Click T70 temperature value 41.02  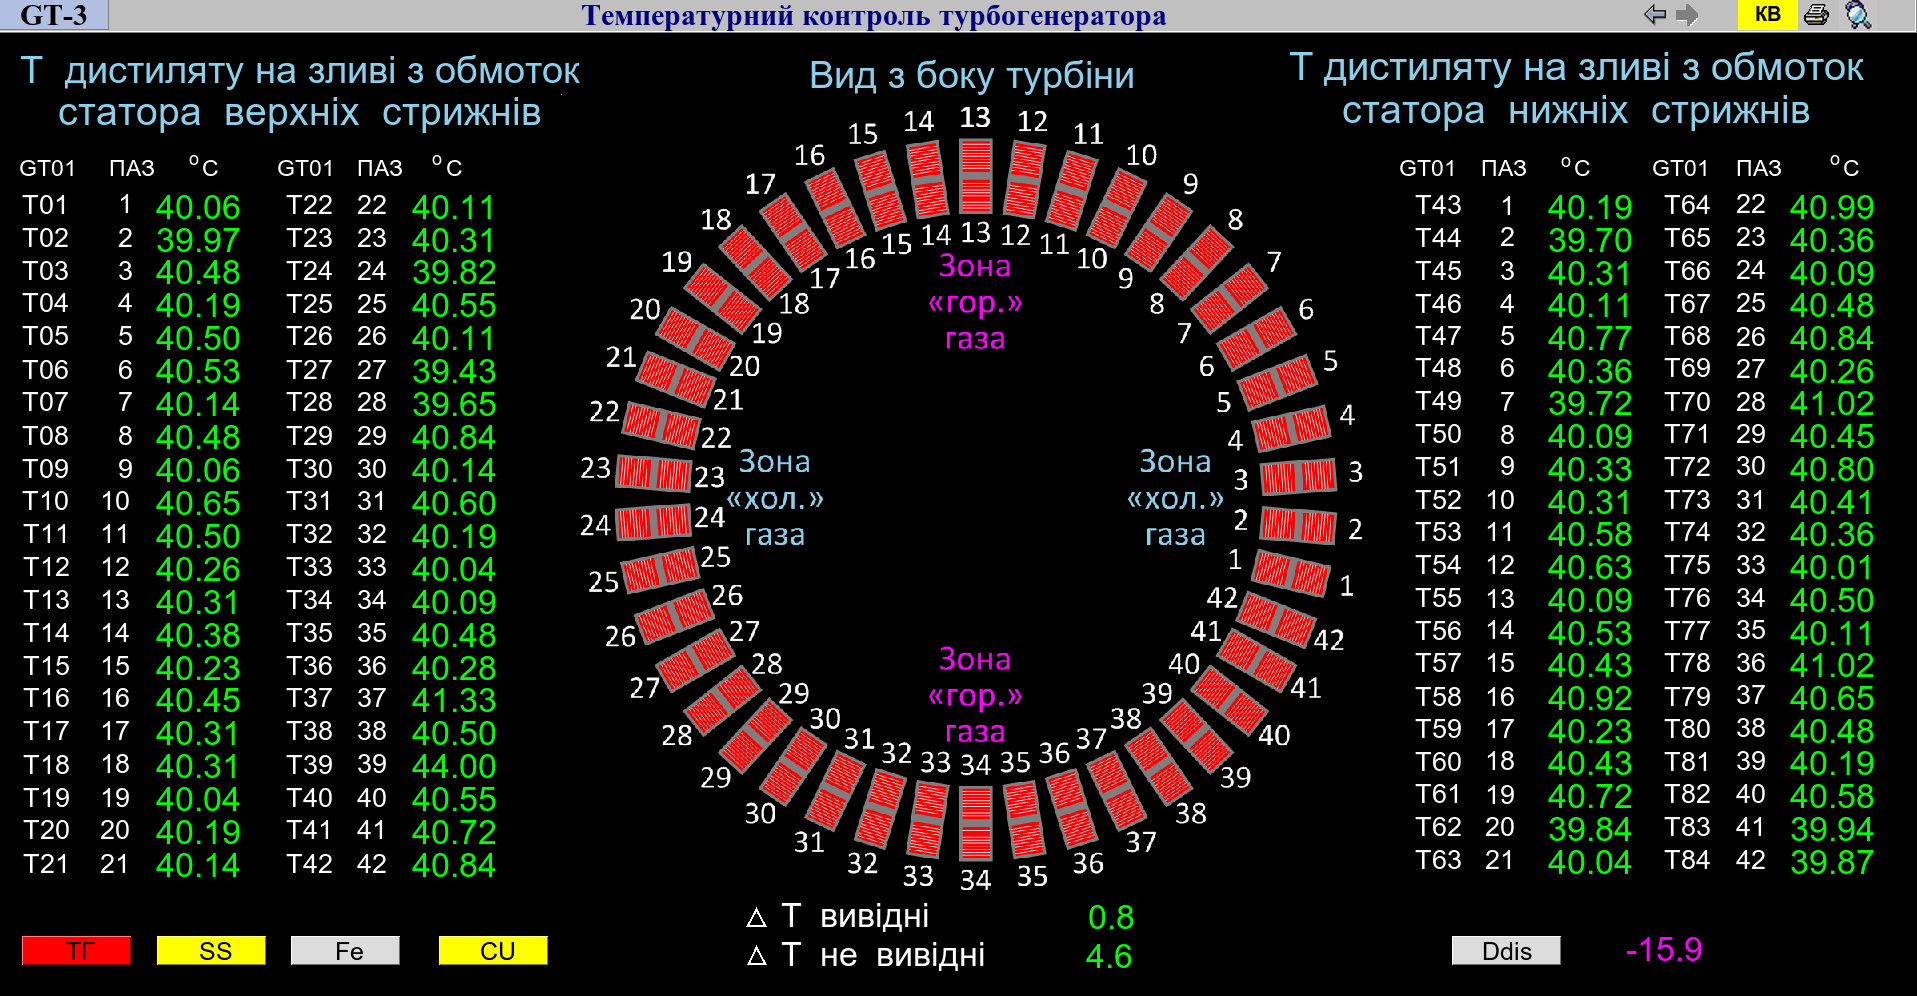coord(1831,404)
